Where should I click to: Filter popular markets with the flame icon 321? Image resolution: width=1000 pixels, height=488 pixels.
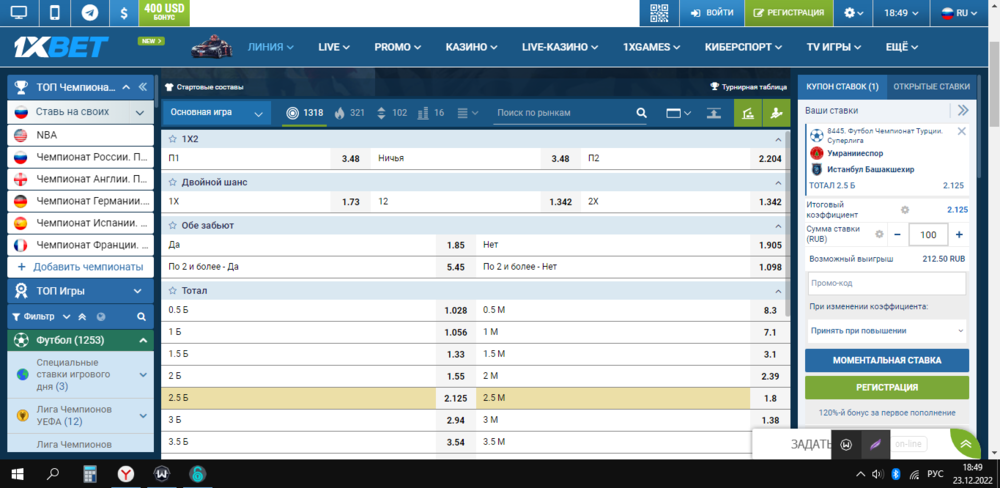point(349,113)
